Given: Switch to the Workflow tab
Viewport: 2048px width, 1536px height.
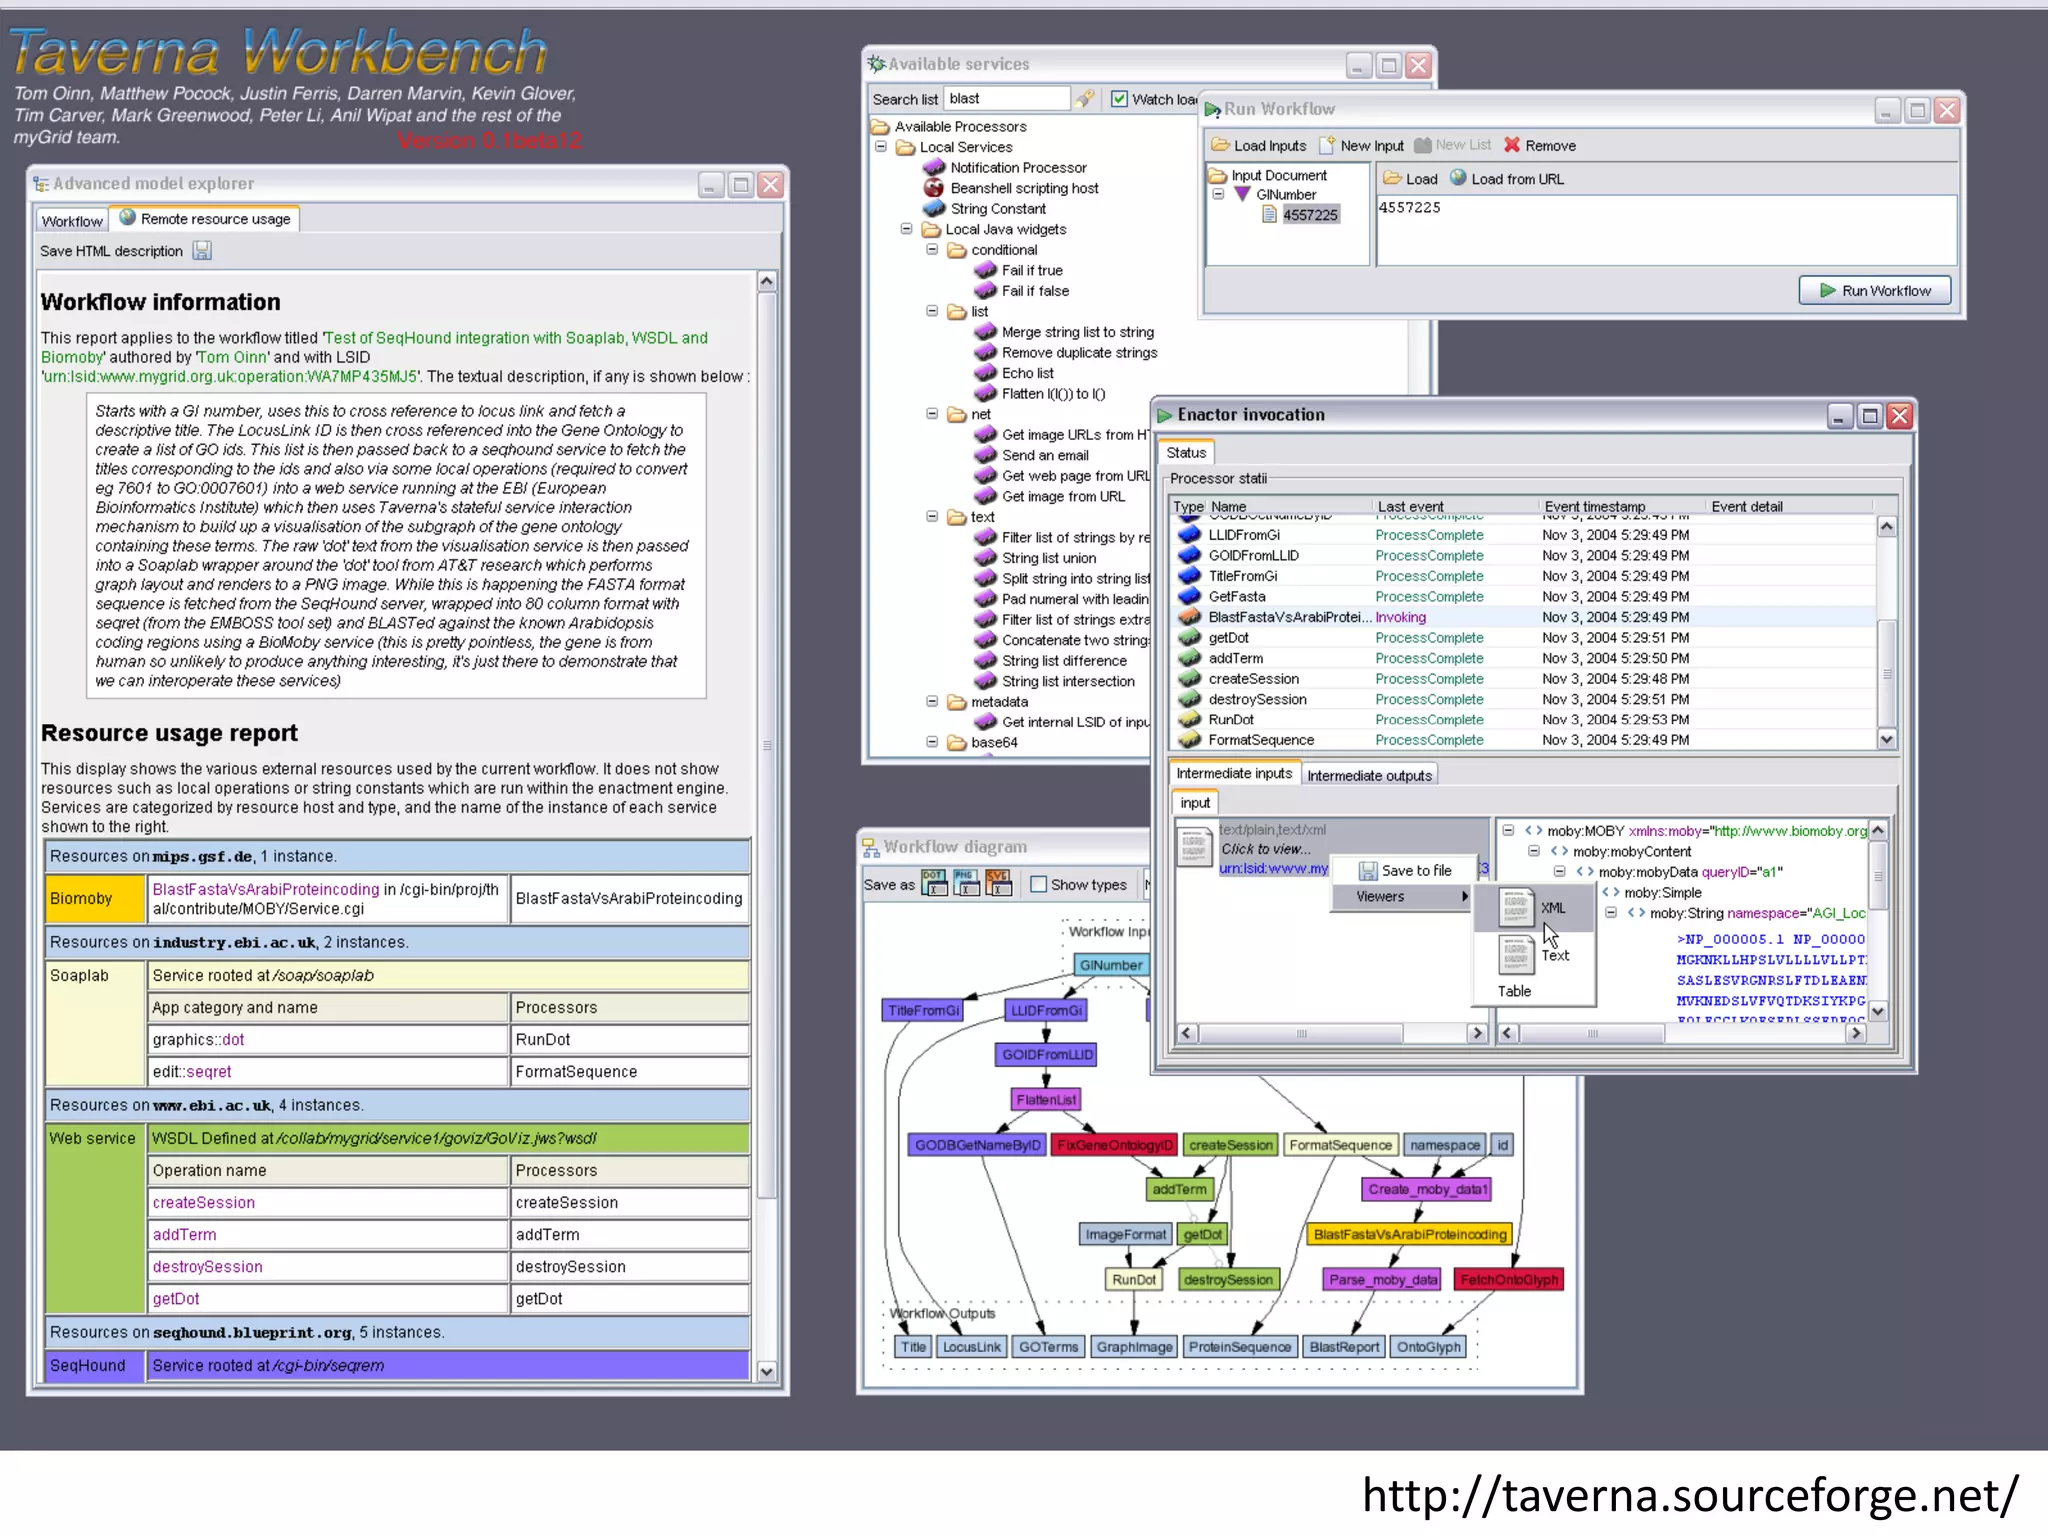Looking at the screenshot, I should 72,221.
